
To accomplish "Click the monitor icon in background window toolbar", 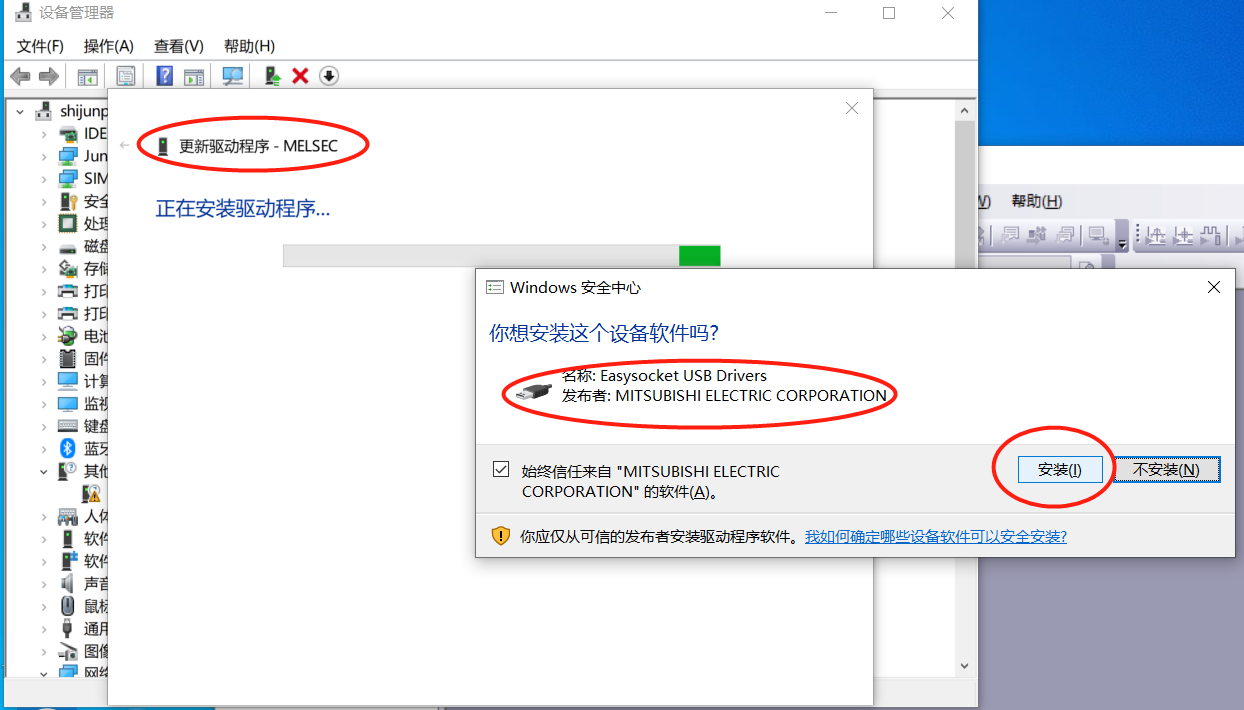I will point(1098,236).
